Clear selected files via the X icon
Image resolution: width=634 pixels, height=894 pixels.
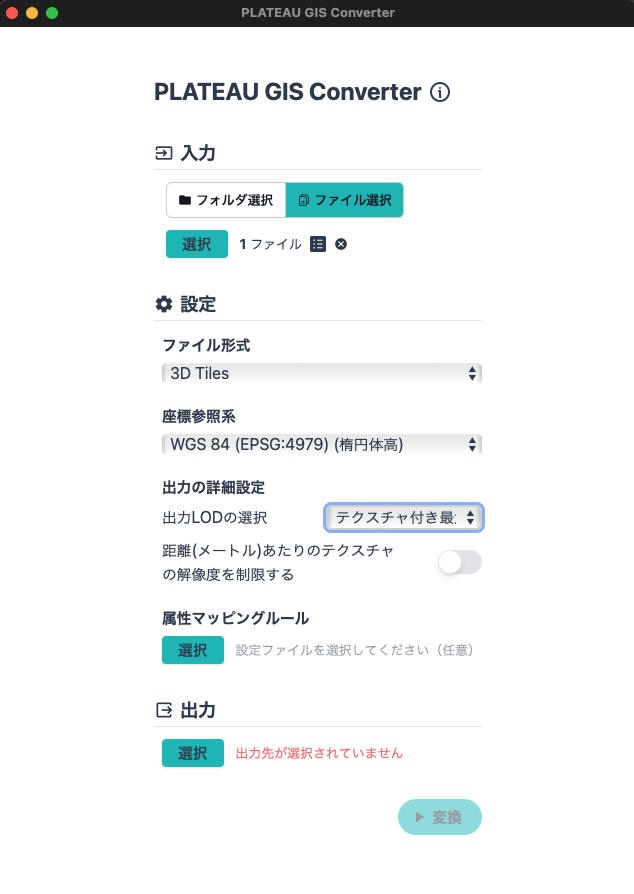pos(340,243)
